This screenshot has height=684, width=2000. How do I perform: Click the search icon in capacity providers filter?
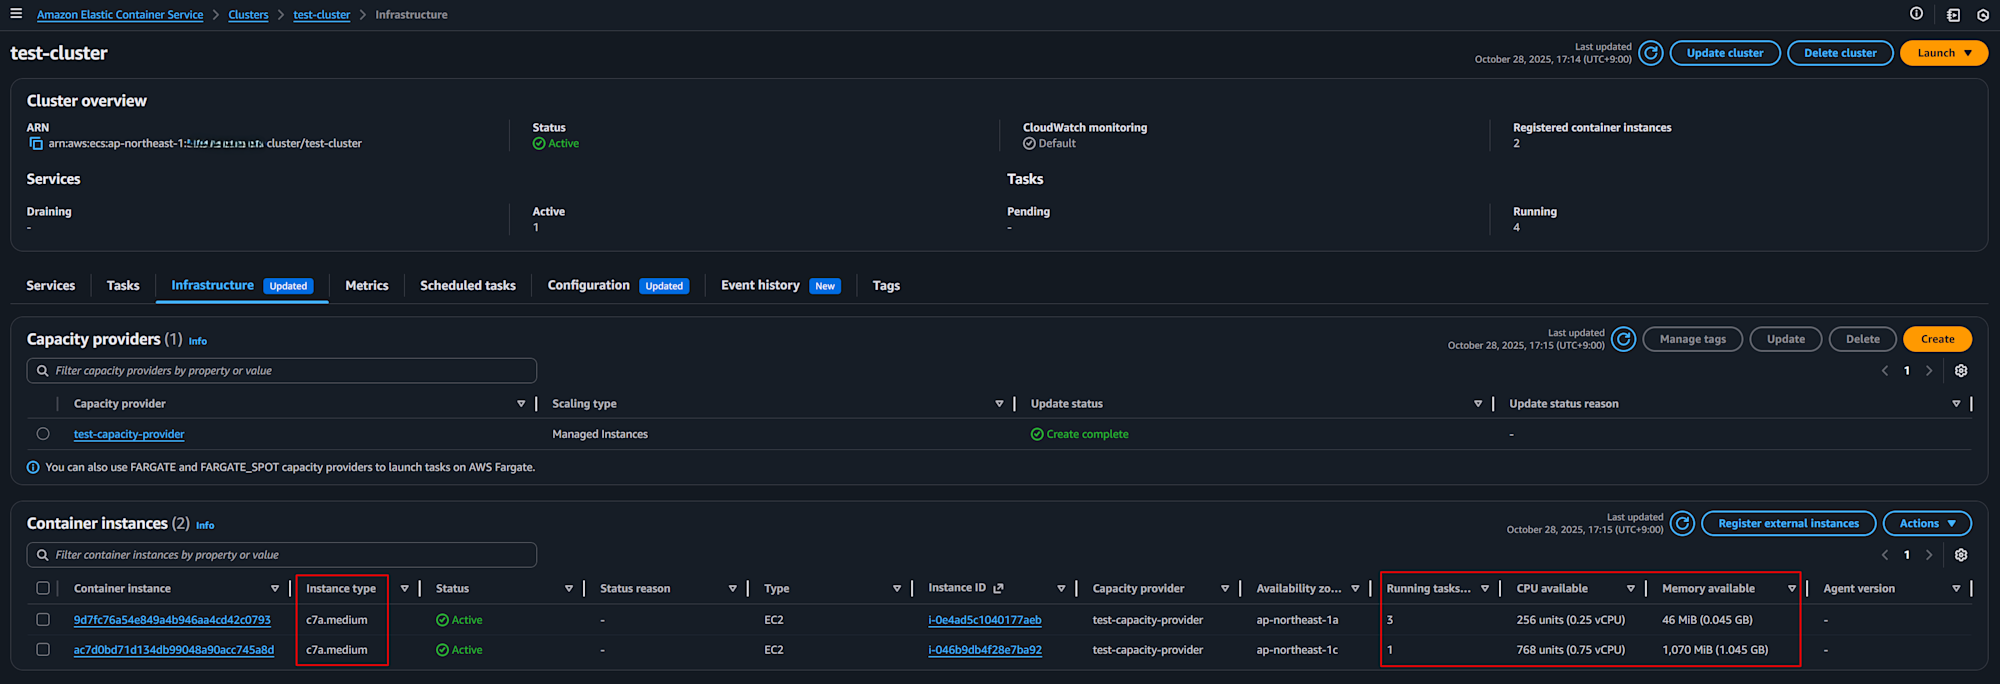pyautogui.click(x=42, y=371)
